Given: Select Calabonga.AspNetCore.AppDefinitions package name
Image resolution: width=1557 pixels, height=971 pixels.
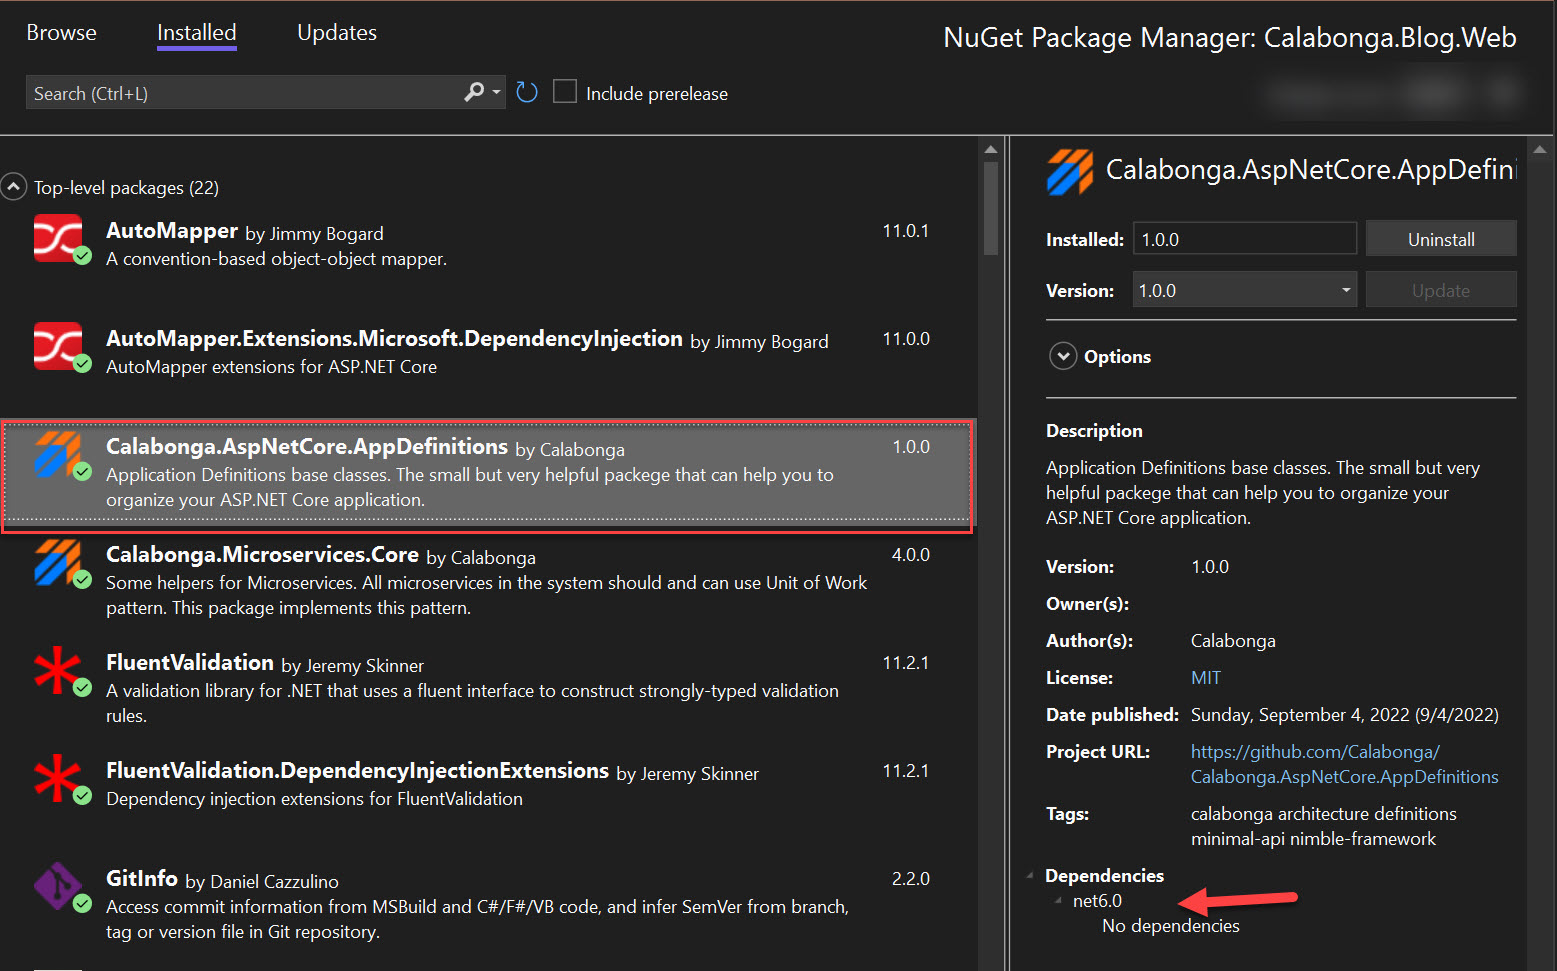Looking at the screenshot, I should pos(307,446).
